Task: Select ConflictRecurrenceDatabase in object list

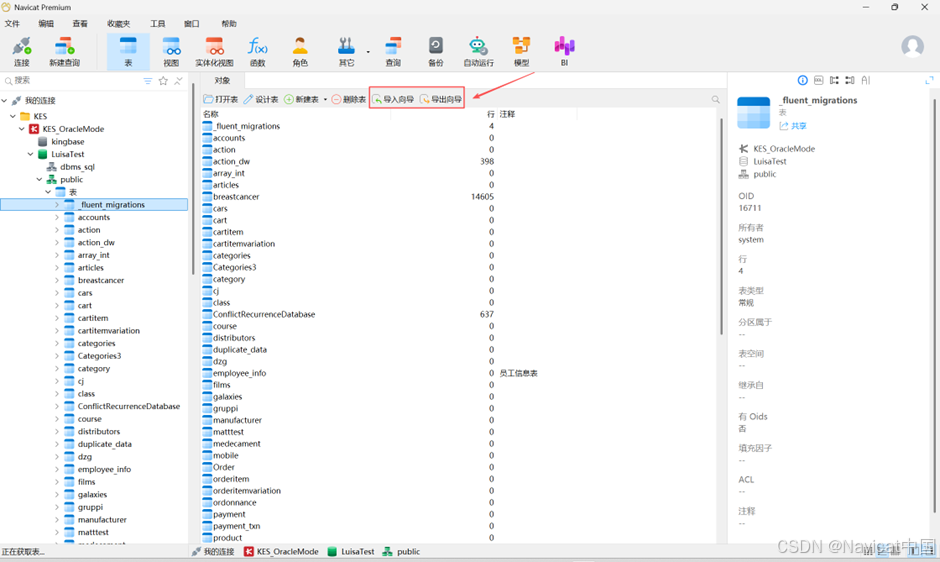Action: point(264,314)
